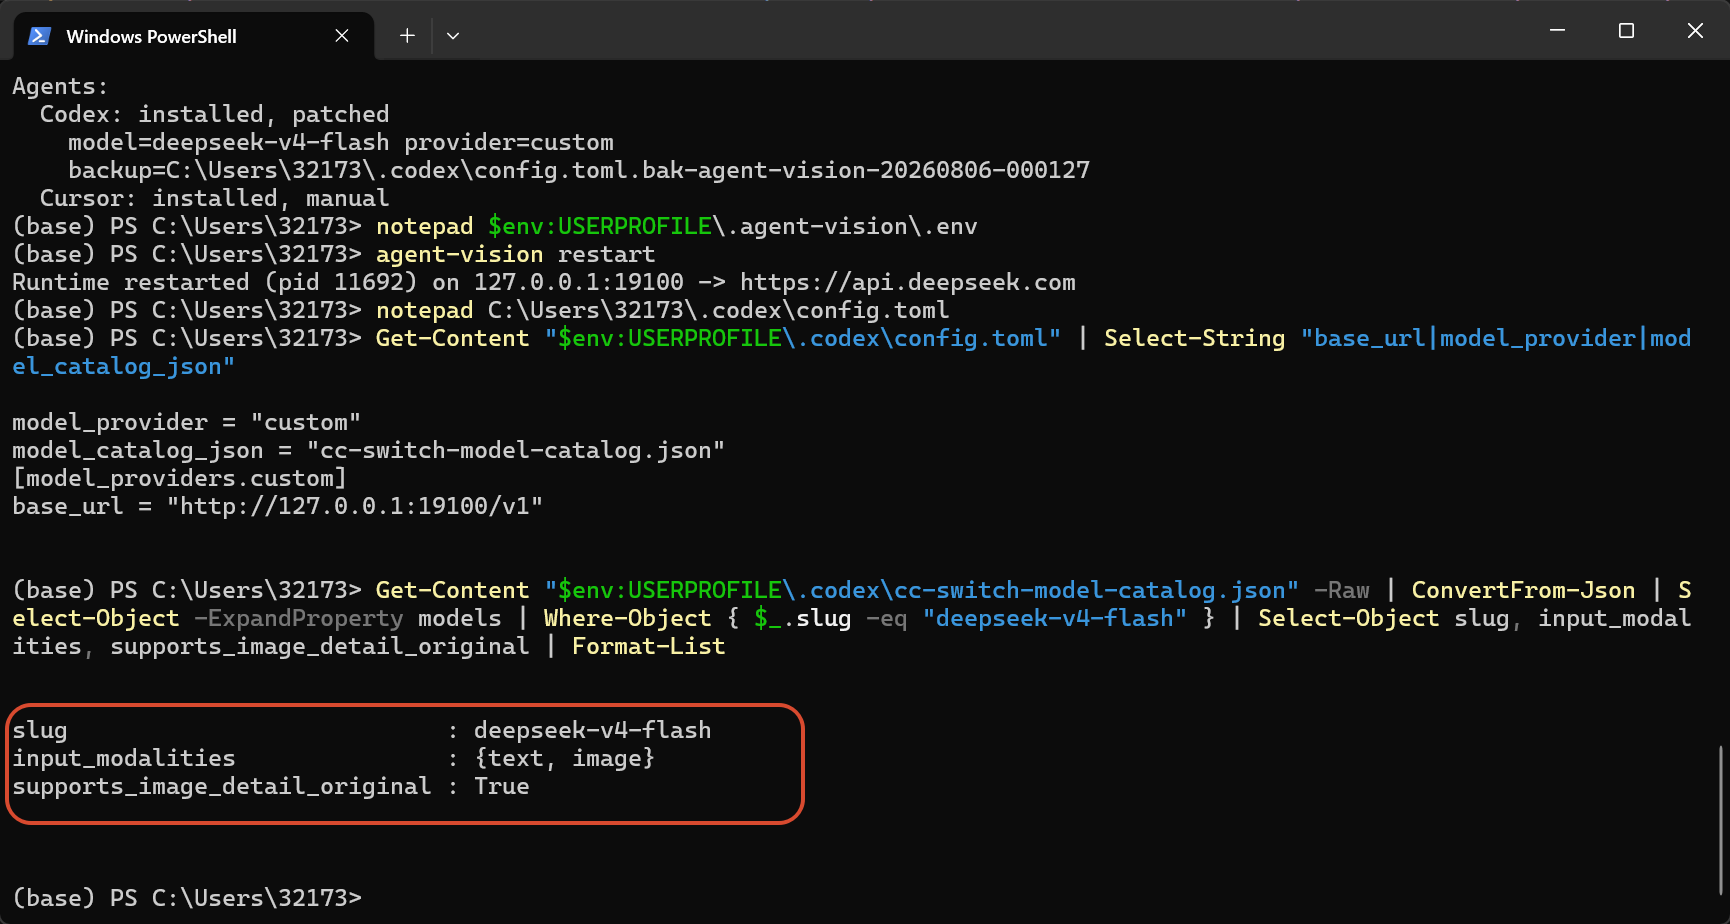1730x924 pixels.
Task: Click the backup config.toml.bak path line
Action: [579, 170]
